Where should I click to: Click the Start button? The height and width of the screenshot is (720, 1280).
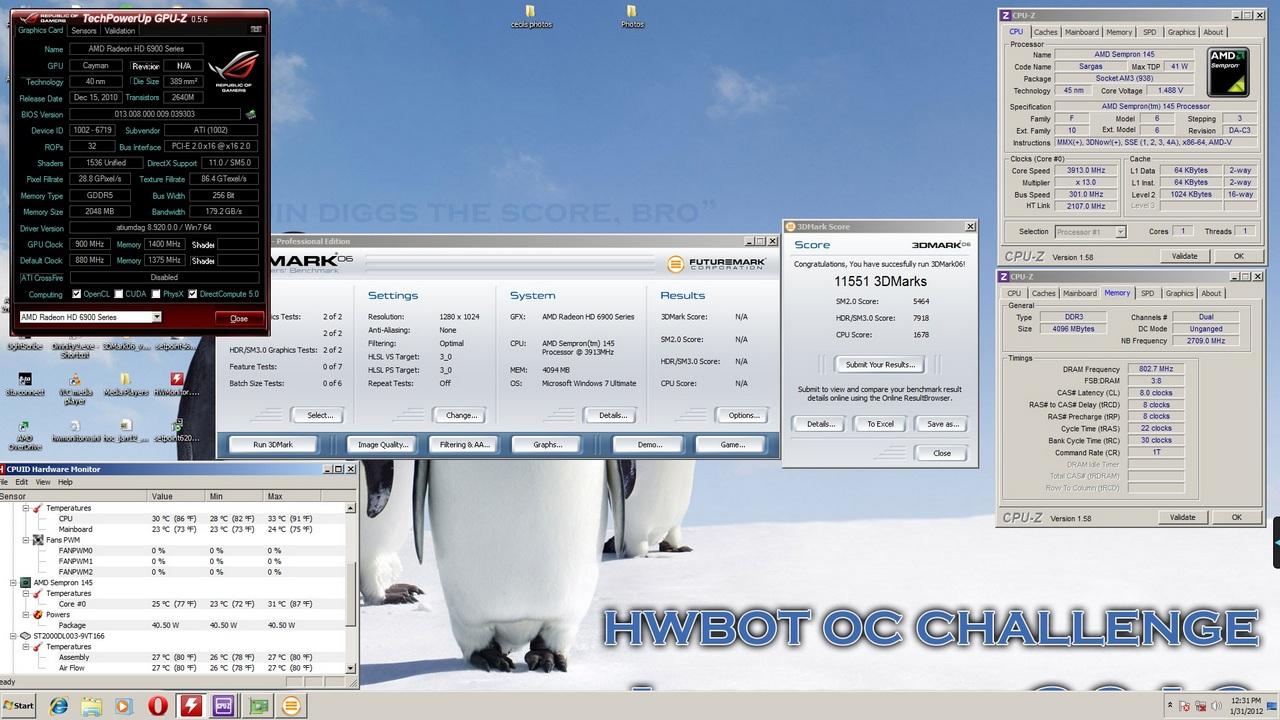20,706
